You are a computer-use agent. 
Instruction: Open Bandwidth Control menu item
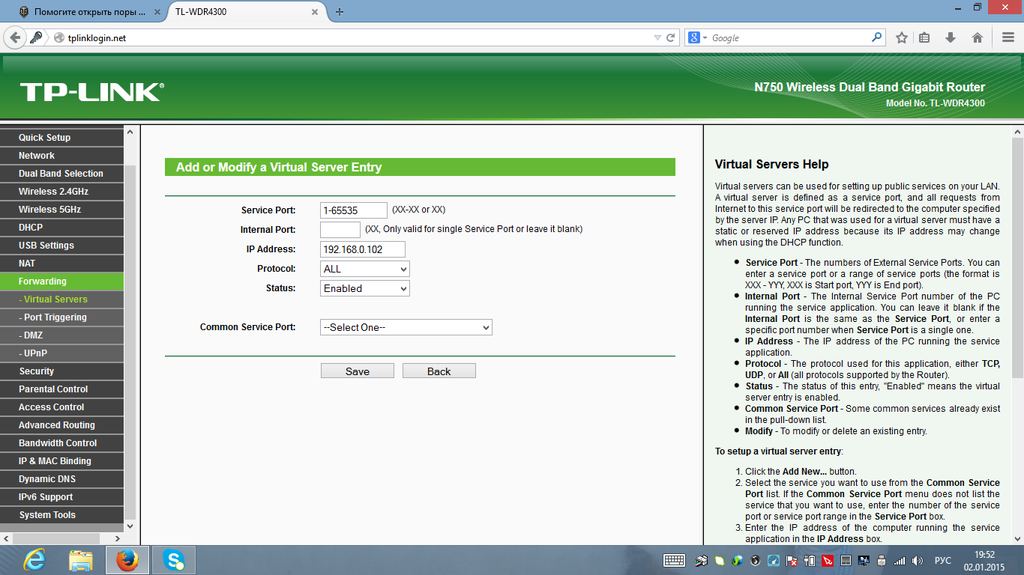[61, 443]
